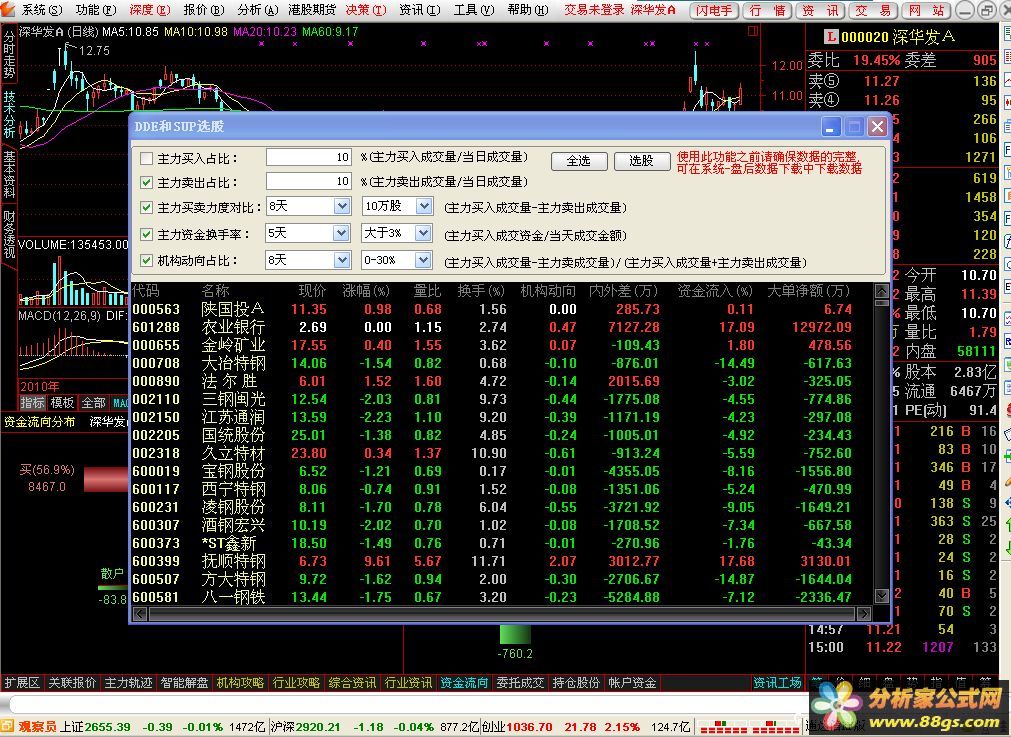Open the 关联报价 bottom tab
This screenshot has height=737, width=1011.
click(x=72, y=682)
